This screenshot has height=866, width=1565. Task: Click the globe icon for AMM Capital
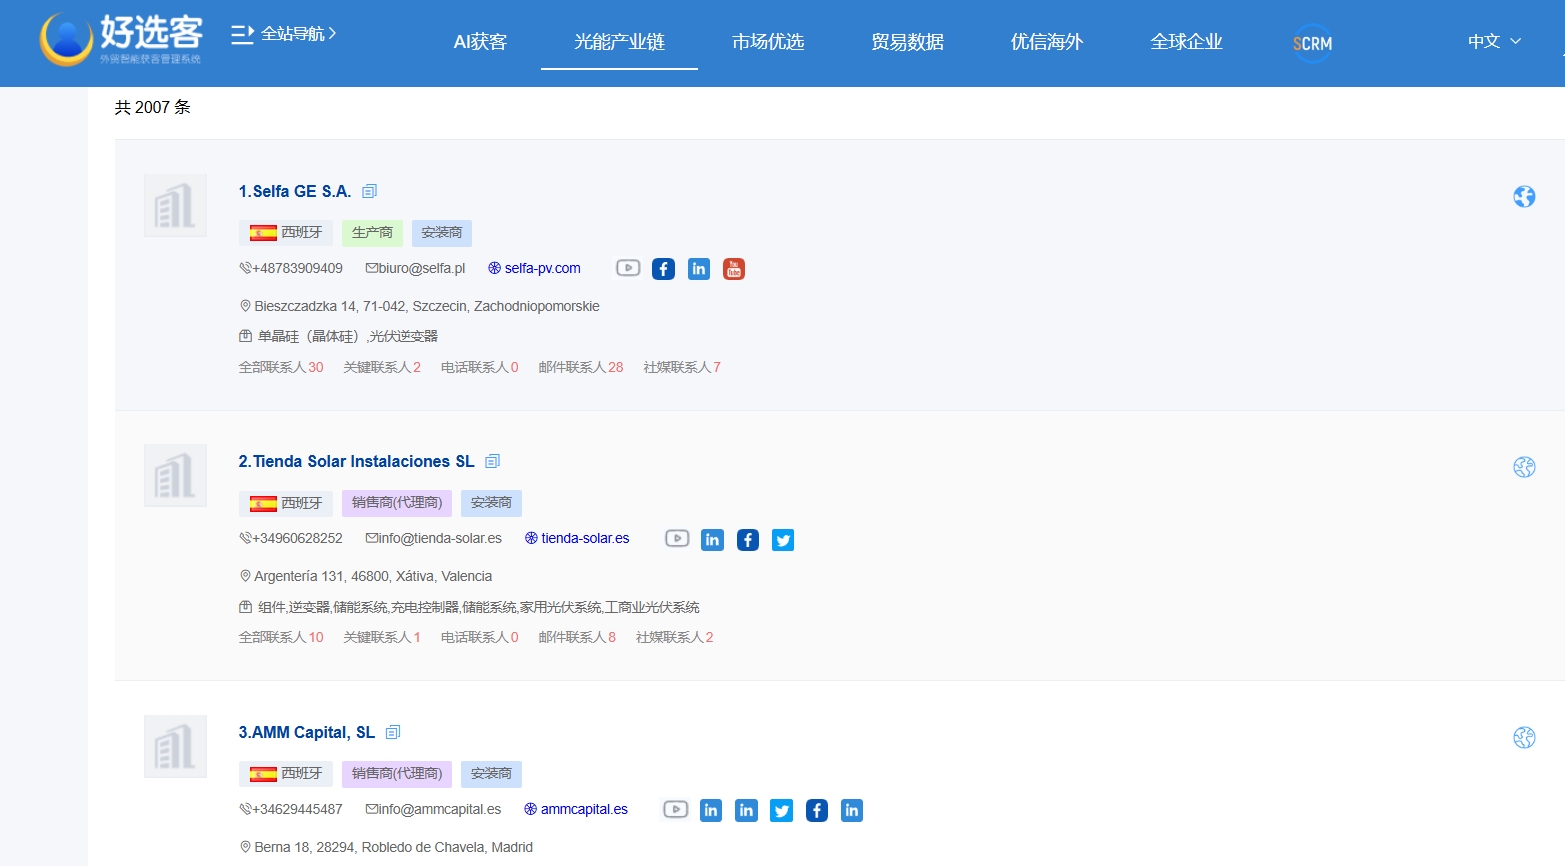(1524, 738)
